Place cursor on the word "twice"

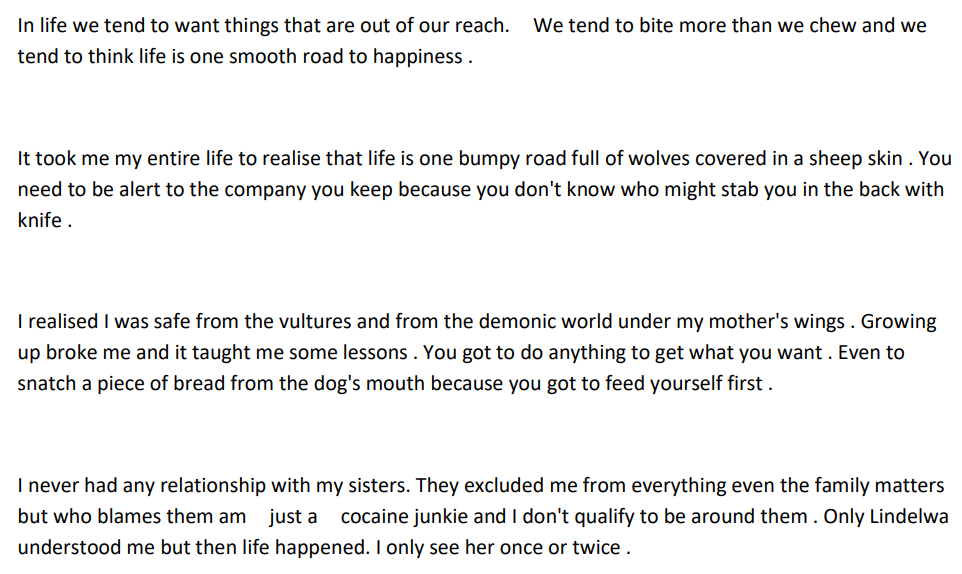(596, 548)
